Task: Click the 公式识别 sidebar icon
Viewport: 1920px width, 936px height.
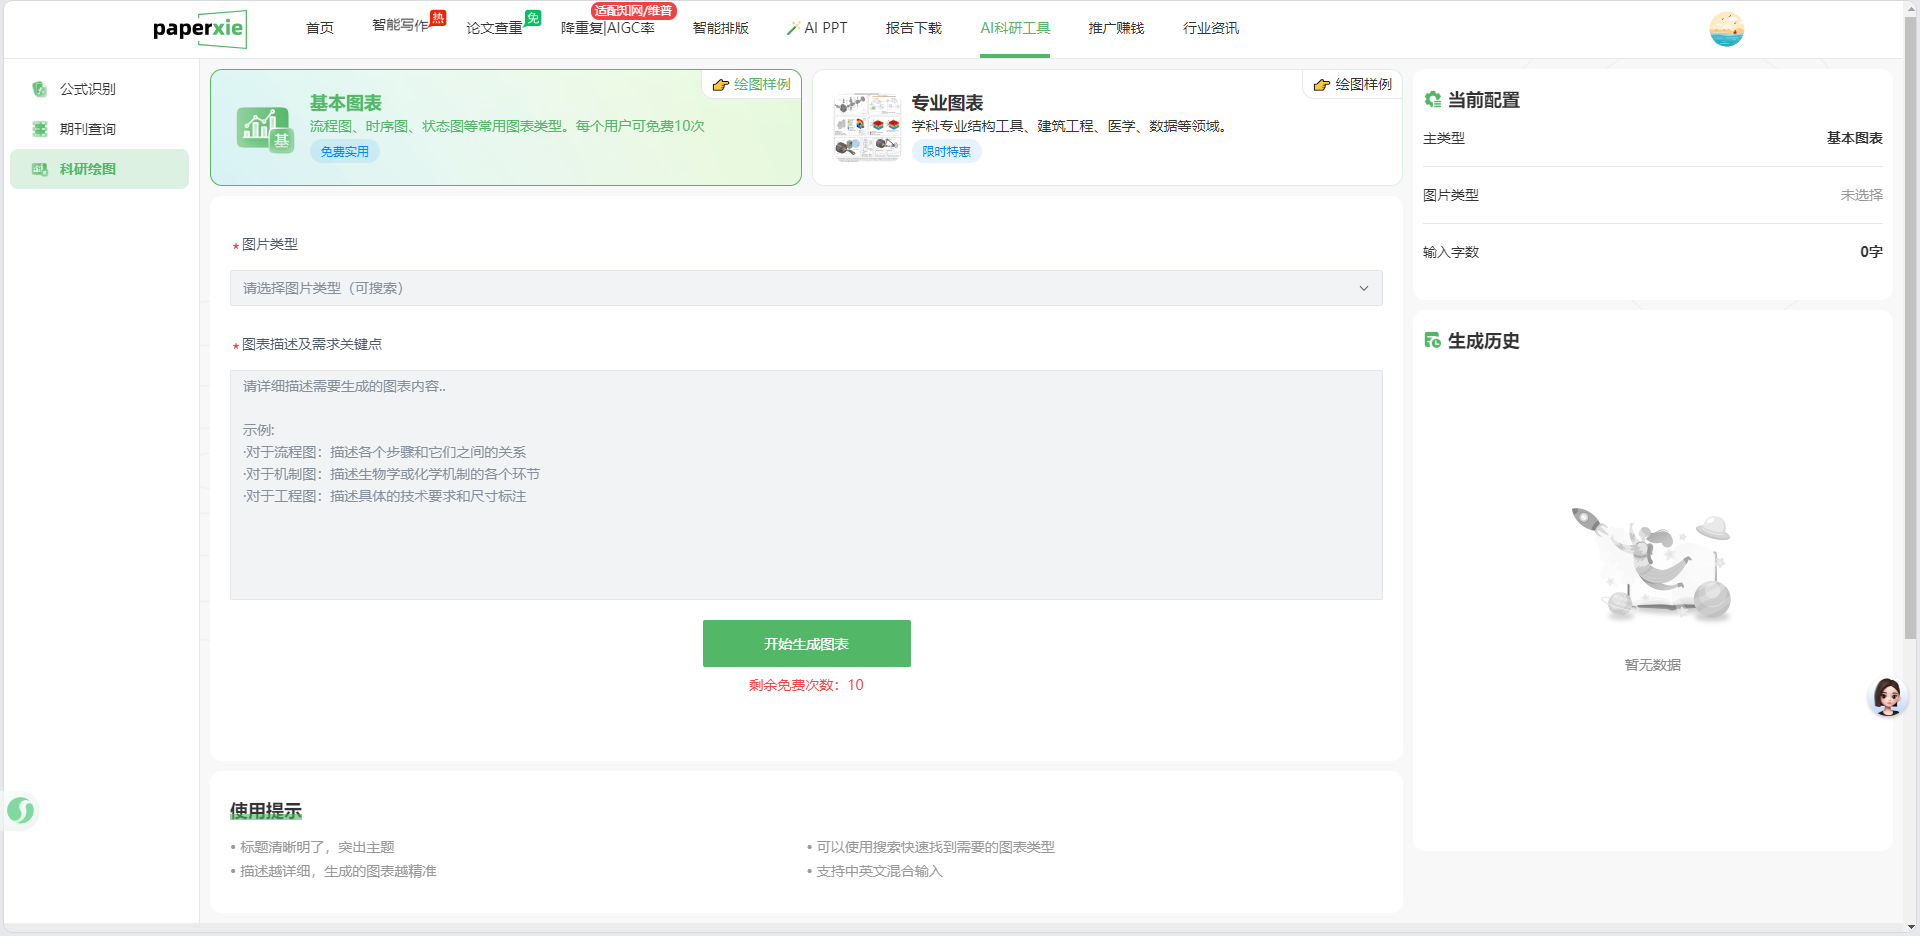Action: click(x=40, y=89)
